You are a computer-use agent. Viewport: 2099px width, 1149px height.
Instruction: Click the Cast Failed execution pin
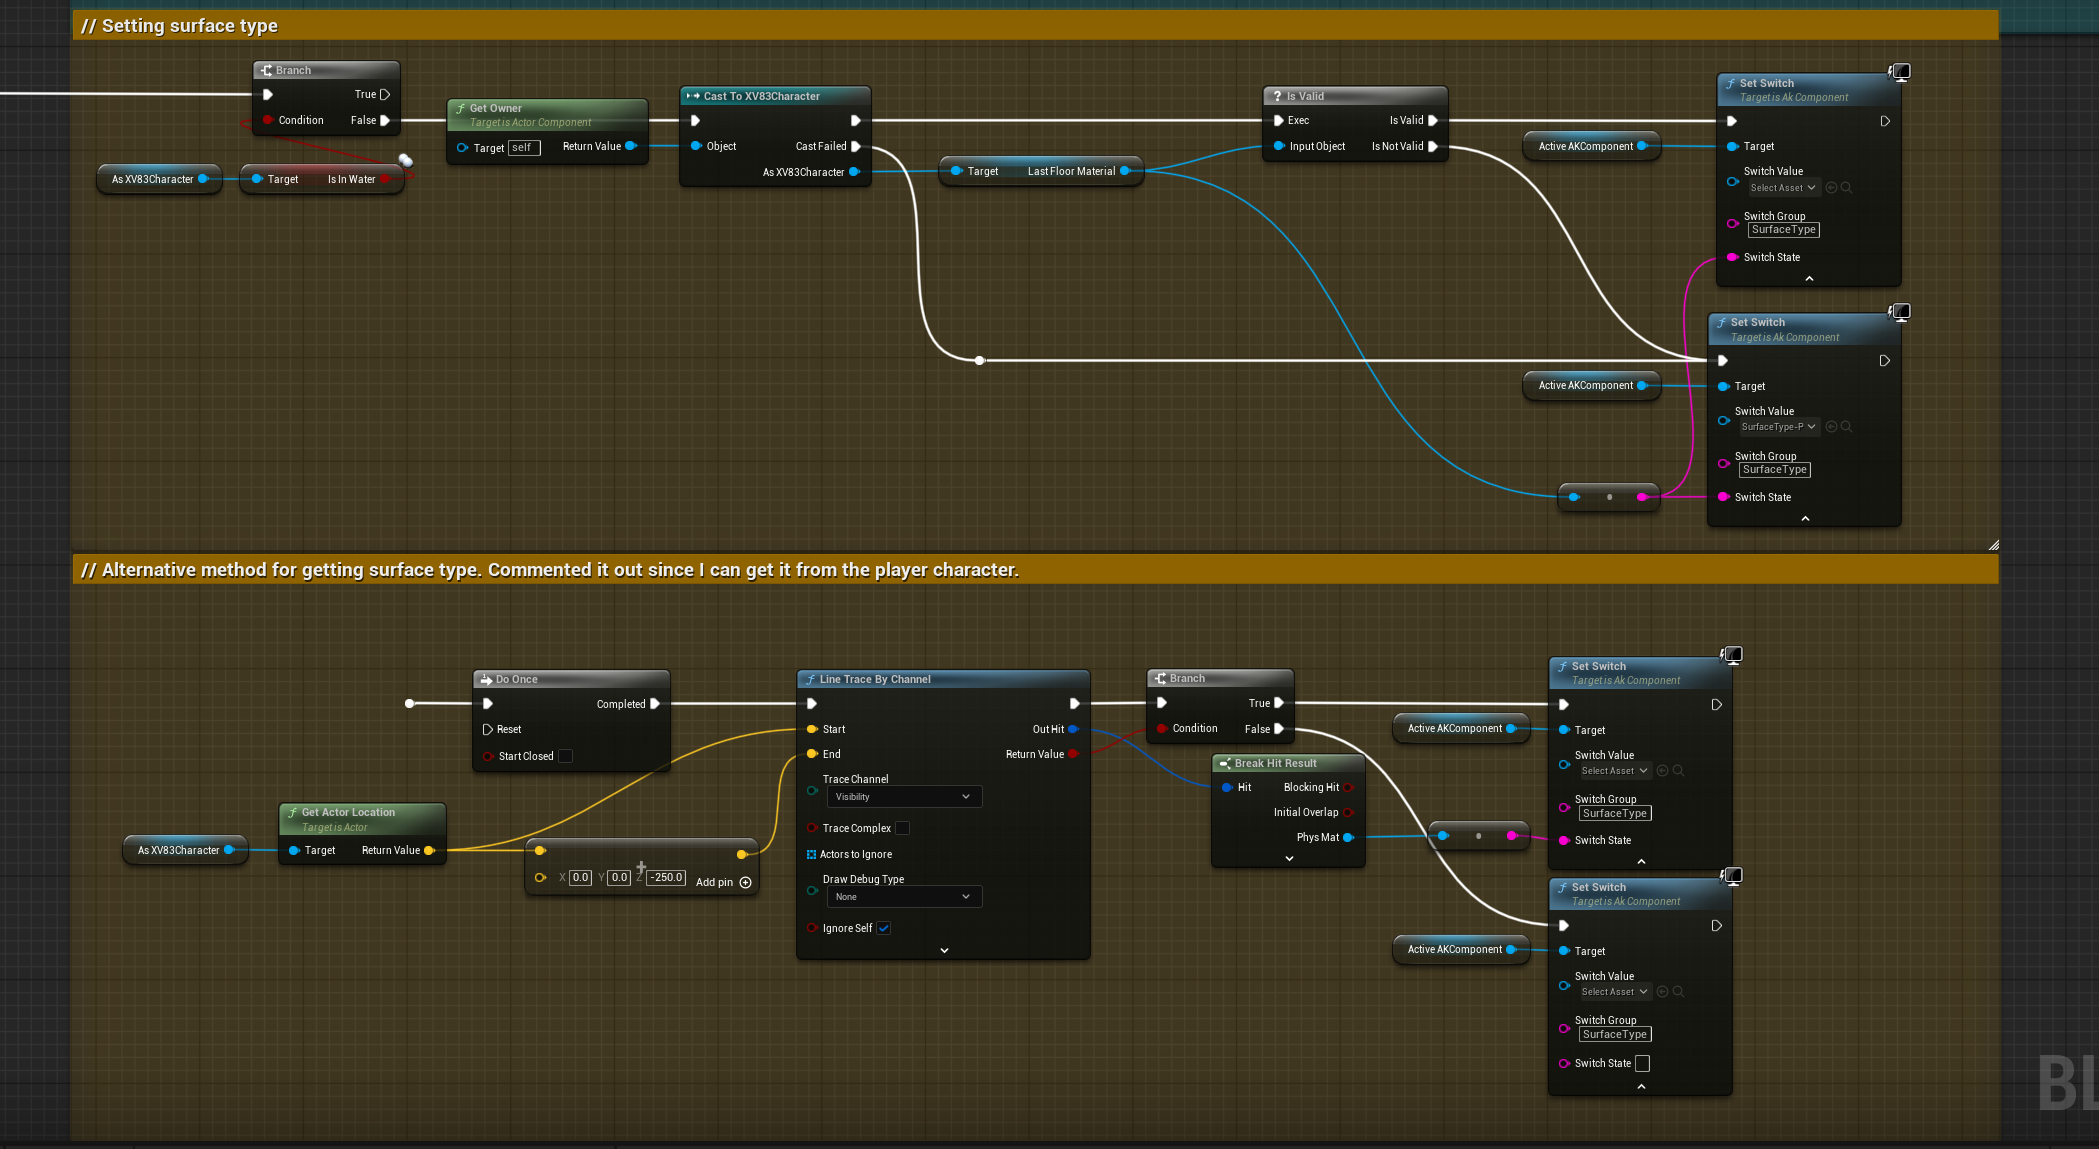pyautogui.click(x=856, y=146)
